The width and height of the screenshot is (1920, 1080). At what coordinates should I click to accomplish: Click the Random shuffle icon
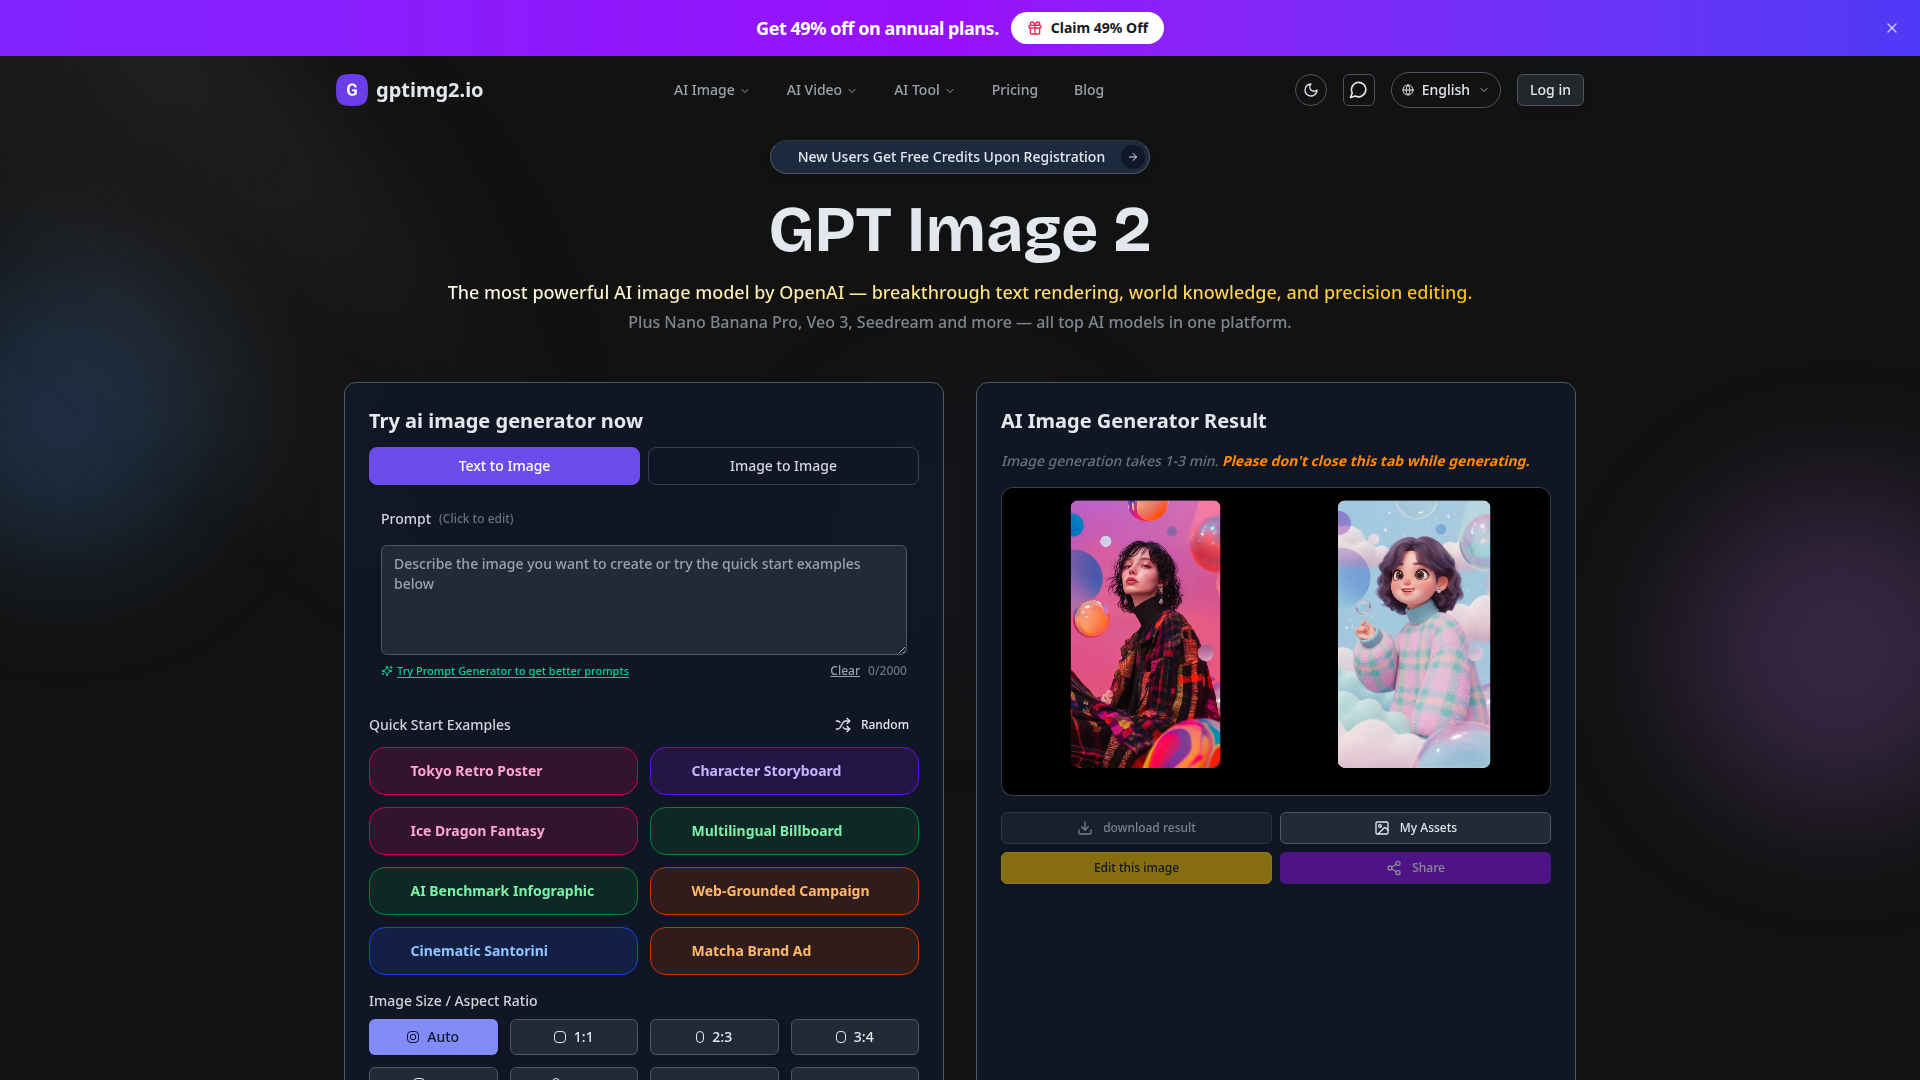pos(843,725)
